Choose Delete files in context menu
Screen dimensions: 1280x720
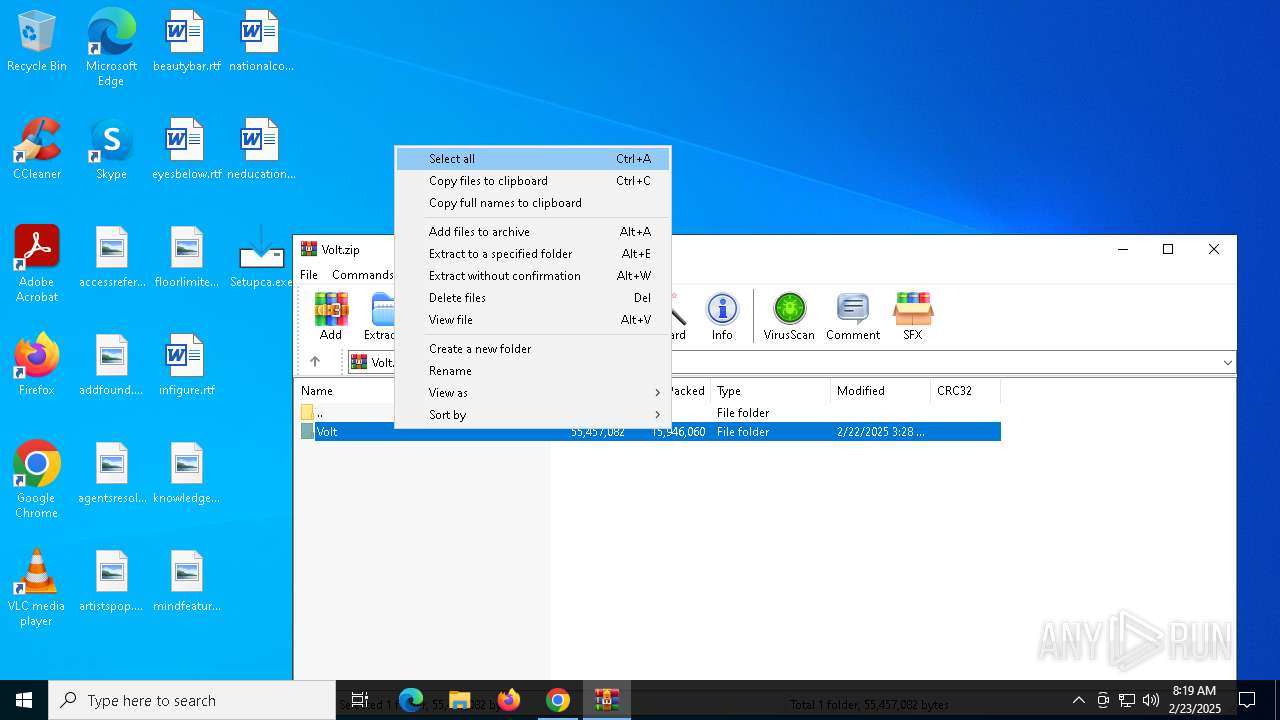point(533,298)
